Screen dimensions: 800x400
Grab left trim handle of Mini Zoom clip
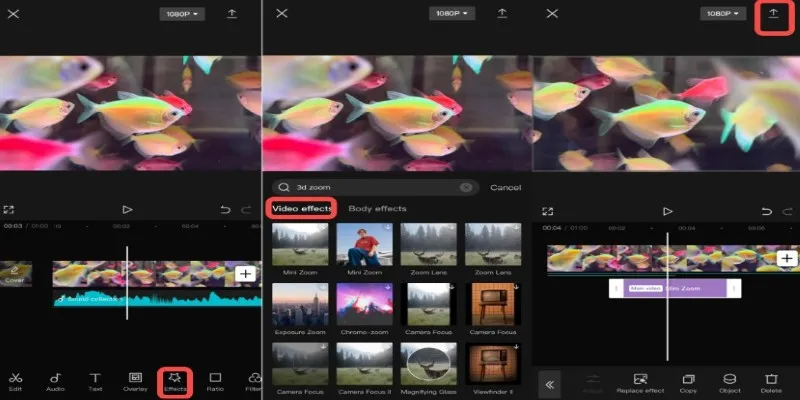click(616, 288)
